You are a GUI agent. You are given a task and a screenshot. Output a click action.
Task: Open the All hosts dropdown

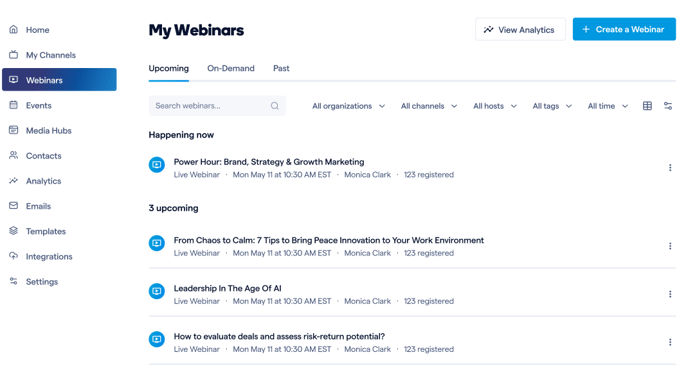coord(494,106)
